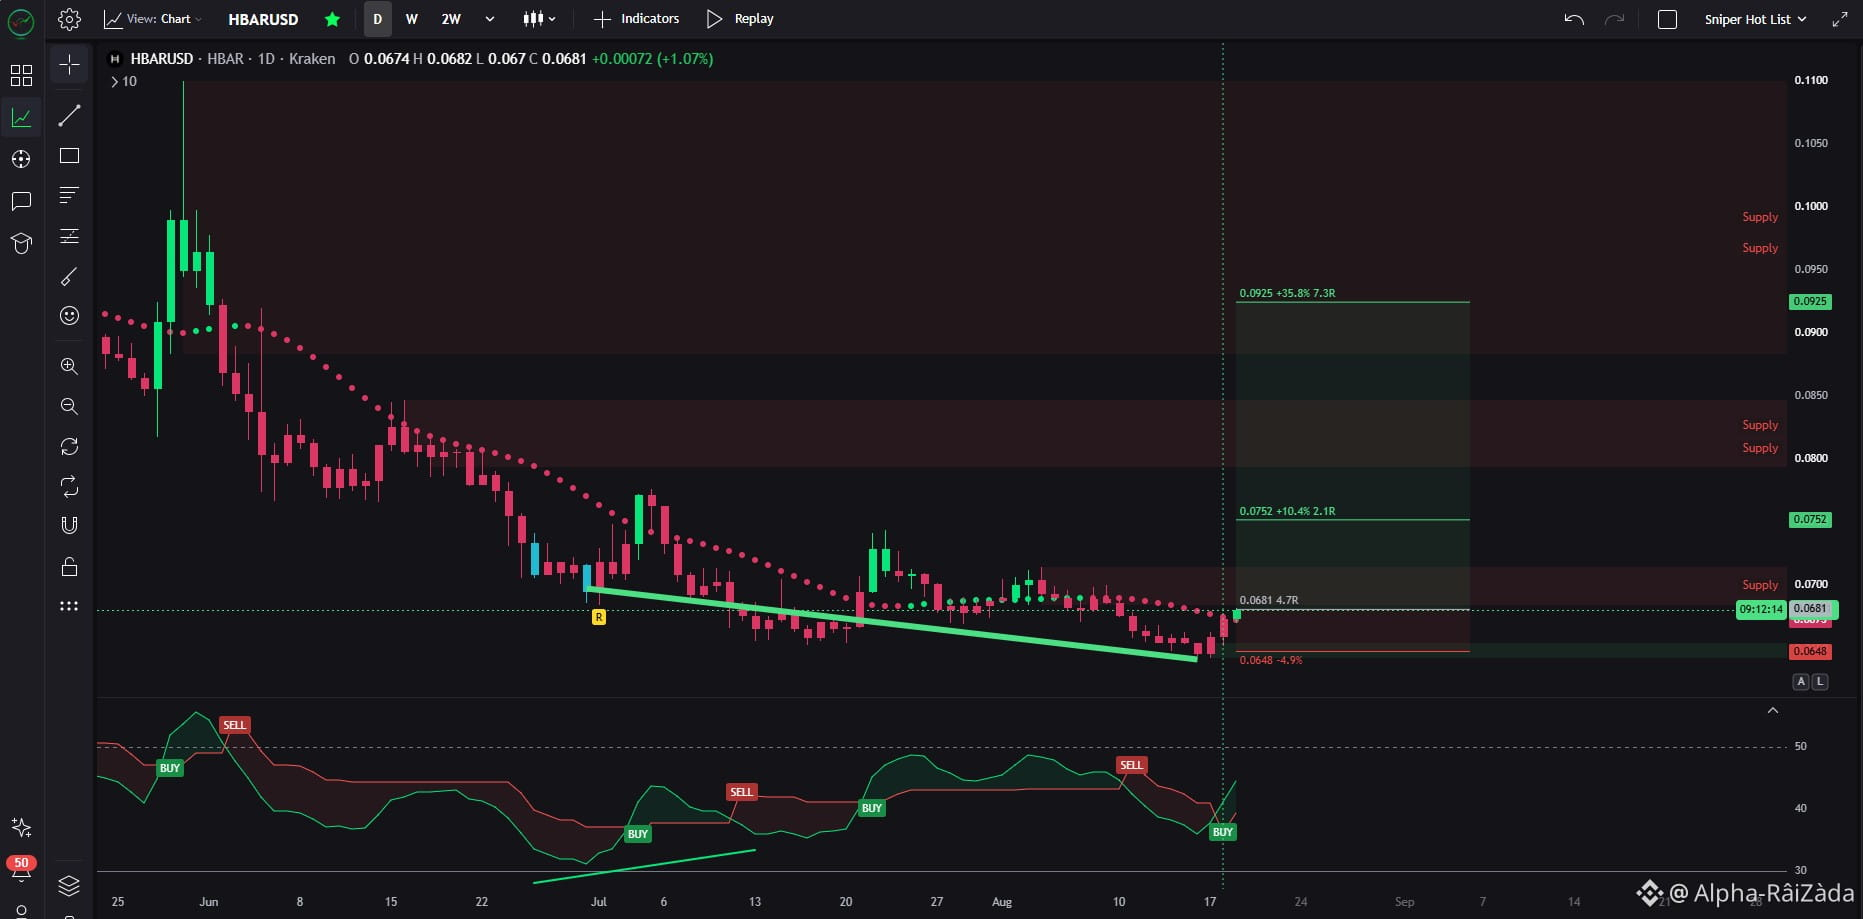
Task: Pick the trend line drawing tool
Action: pyautogui.click(x=69, y=116)
